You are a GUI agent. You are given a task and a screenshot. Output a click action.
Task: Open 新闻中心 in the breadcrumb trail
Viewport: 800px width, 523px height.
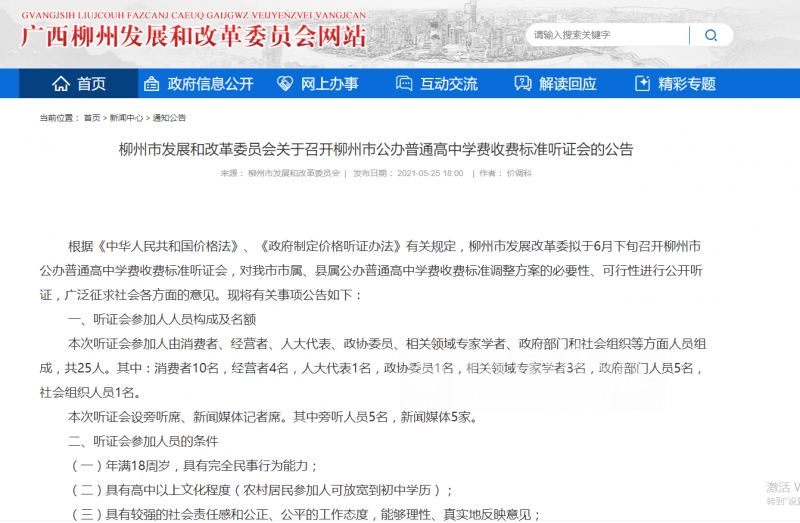(126, 118)
